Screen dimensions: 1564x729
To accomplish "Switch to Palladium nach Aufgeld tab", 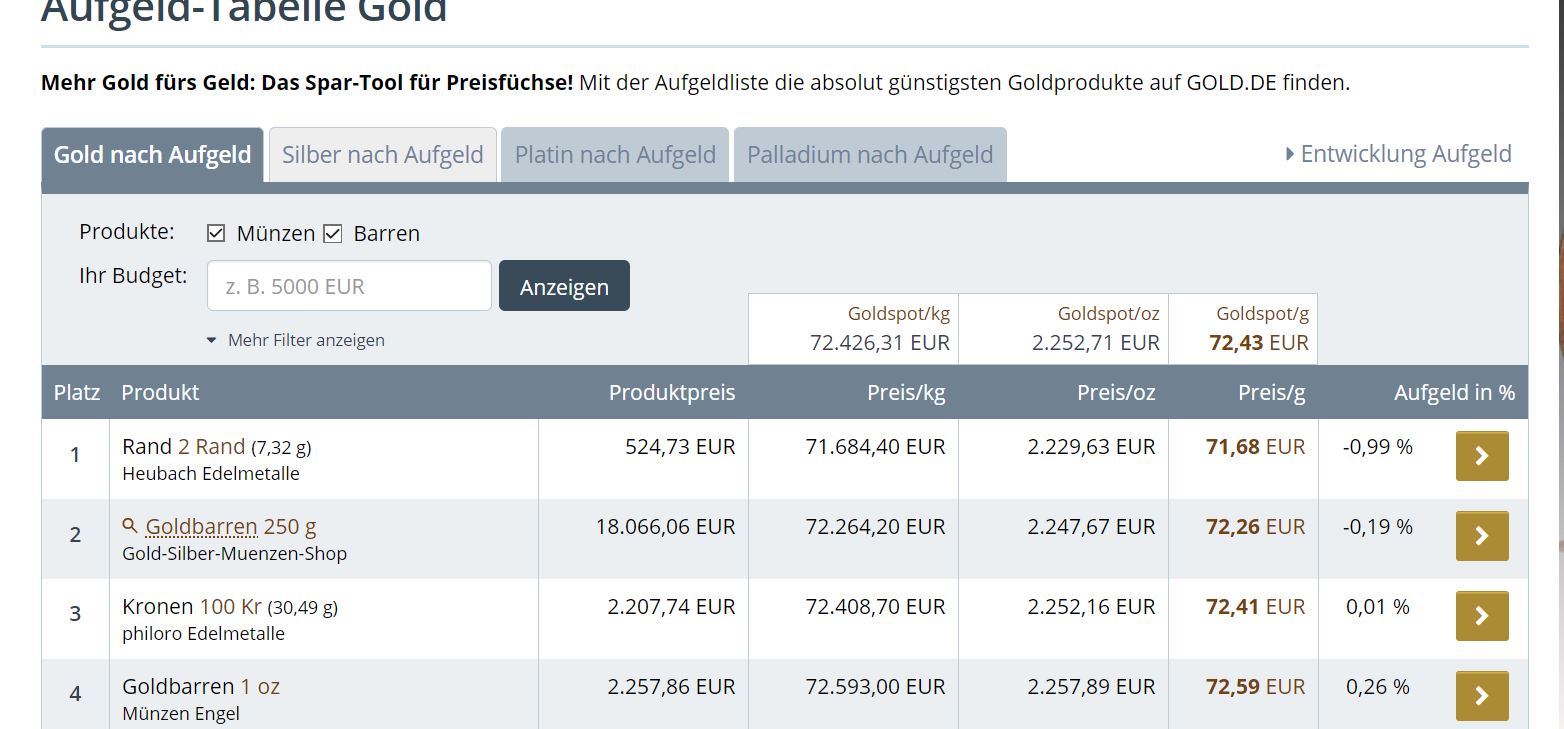I will pos(870,155).
